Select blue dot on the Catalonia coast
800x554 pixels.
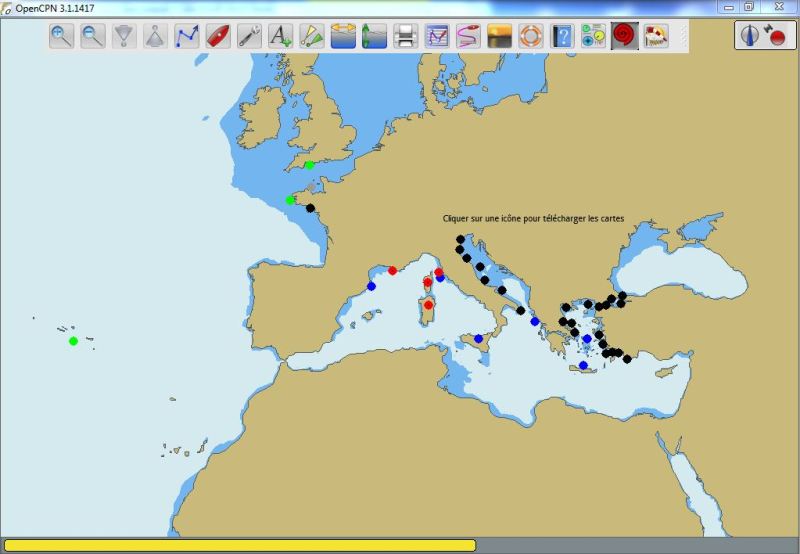(371, 286)
